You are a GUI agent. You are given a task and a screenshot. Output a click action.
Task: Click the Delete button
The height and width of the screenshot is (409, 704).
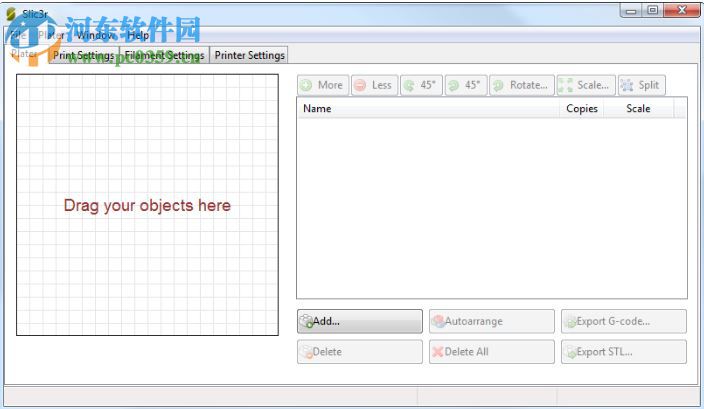360,352
